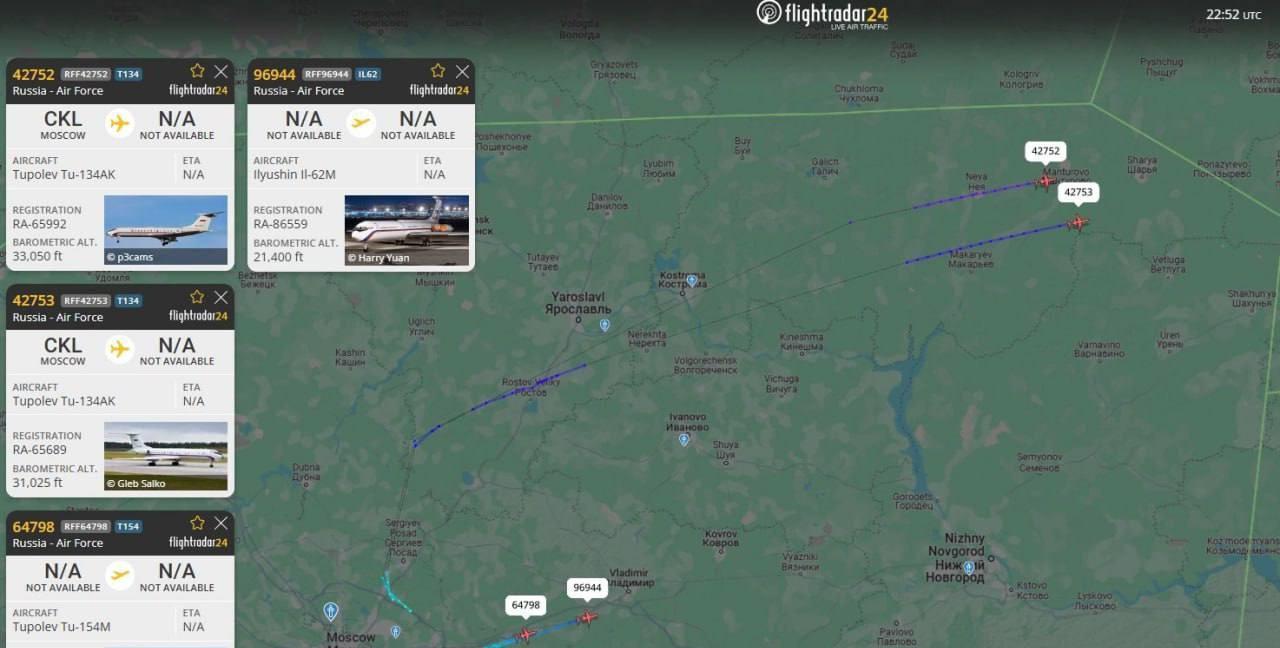Open Il-62M RA-86559 aircraft photo
The width and height of the screenshot is (1280, 648).
[407, 230]
